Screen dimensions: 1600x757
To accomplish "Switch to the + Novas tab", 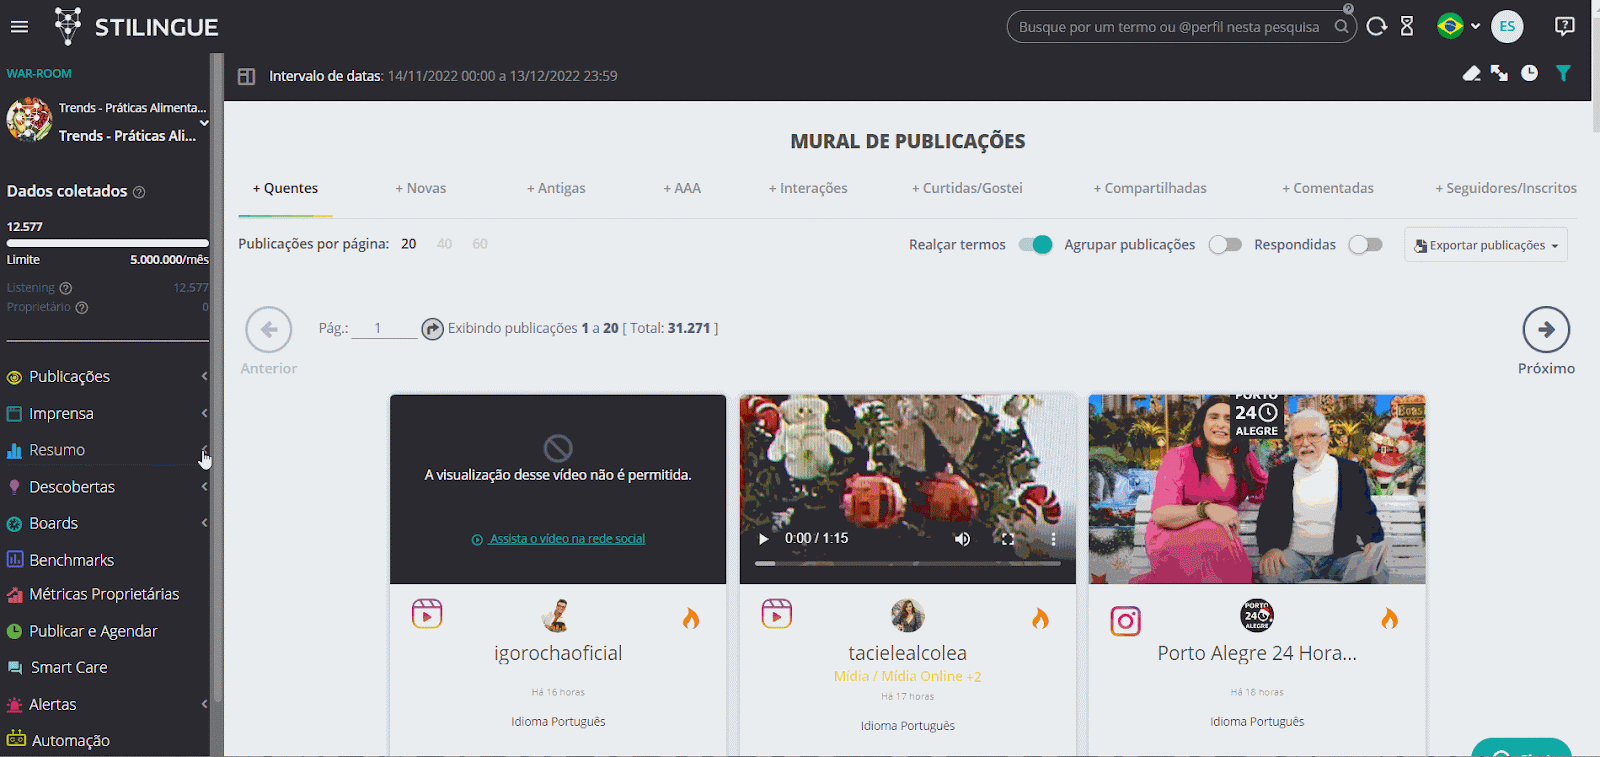I will tap(421, 188).
